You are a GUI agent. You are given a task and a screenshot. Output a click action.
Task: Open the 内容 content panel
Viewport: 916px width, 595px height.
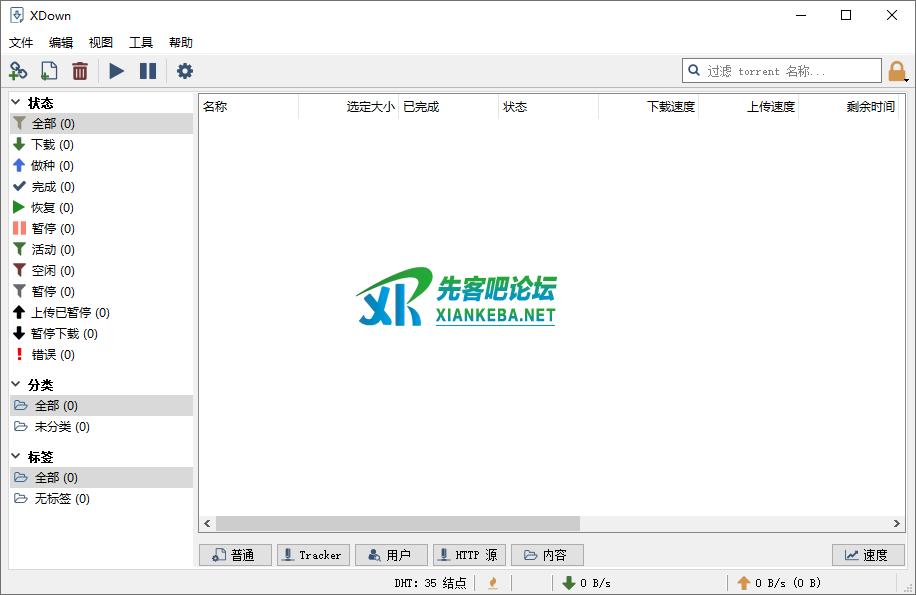click(547, 555)
